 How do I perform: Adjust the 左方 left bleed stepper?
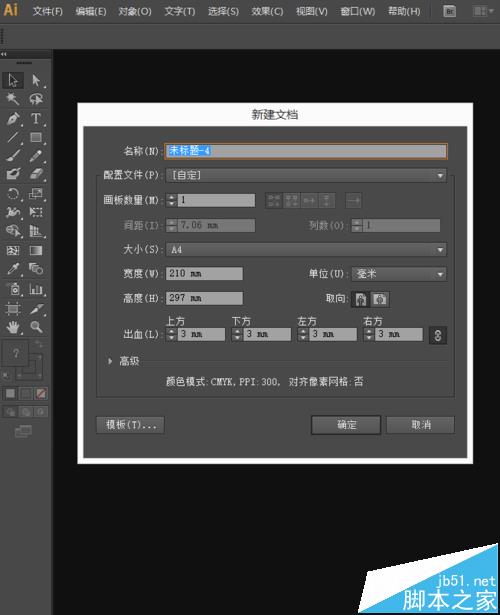(x=303, y=335)
